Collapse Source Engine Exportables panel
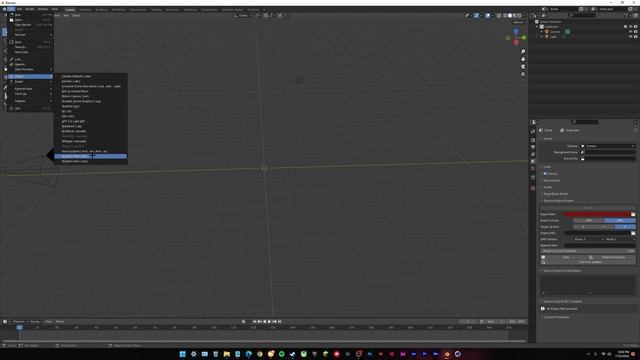 561,271
